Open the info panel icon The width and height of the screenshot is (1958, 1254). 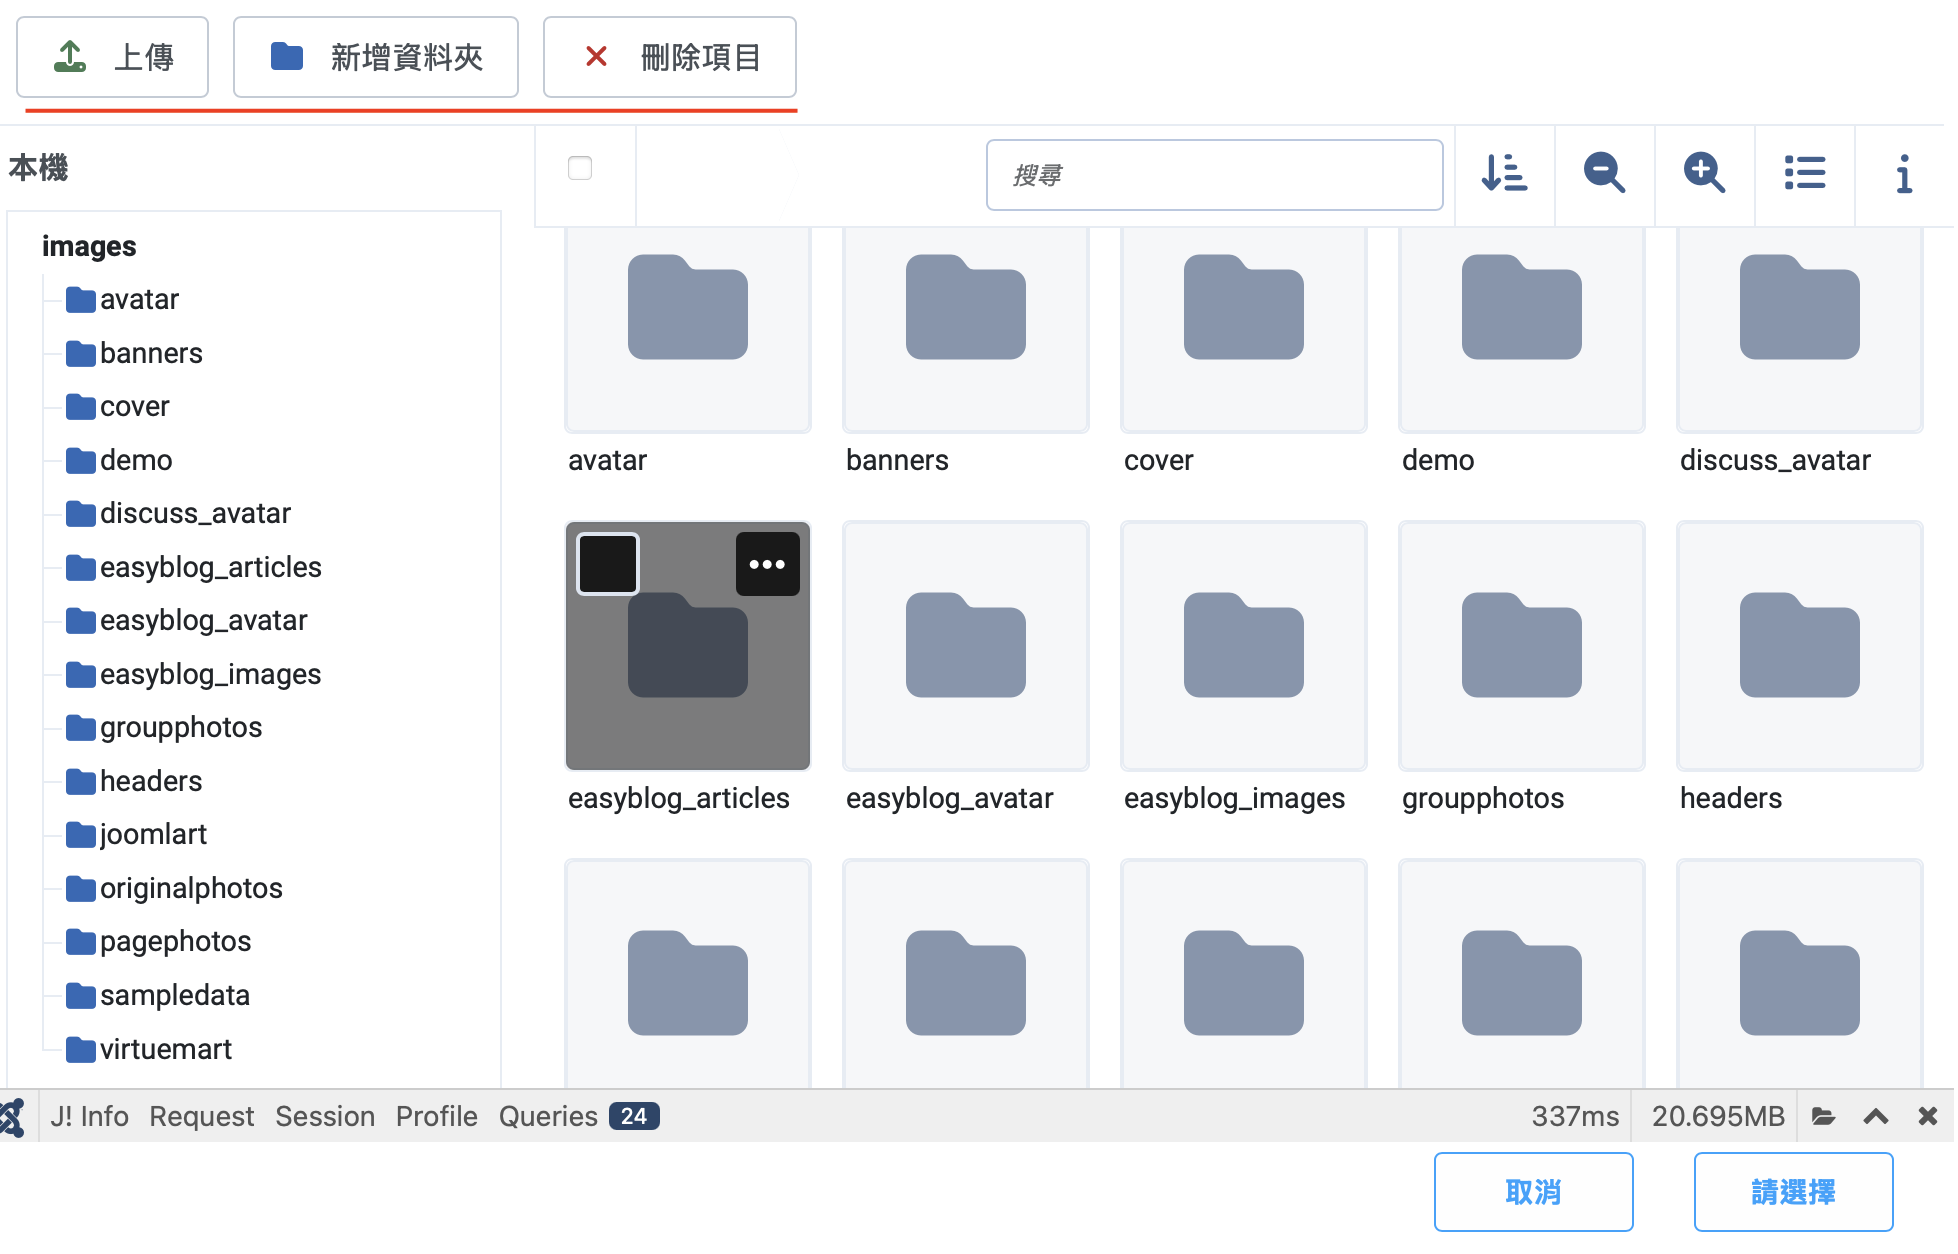coord(1904,174)
